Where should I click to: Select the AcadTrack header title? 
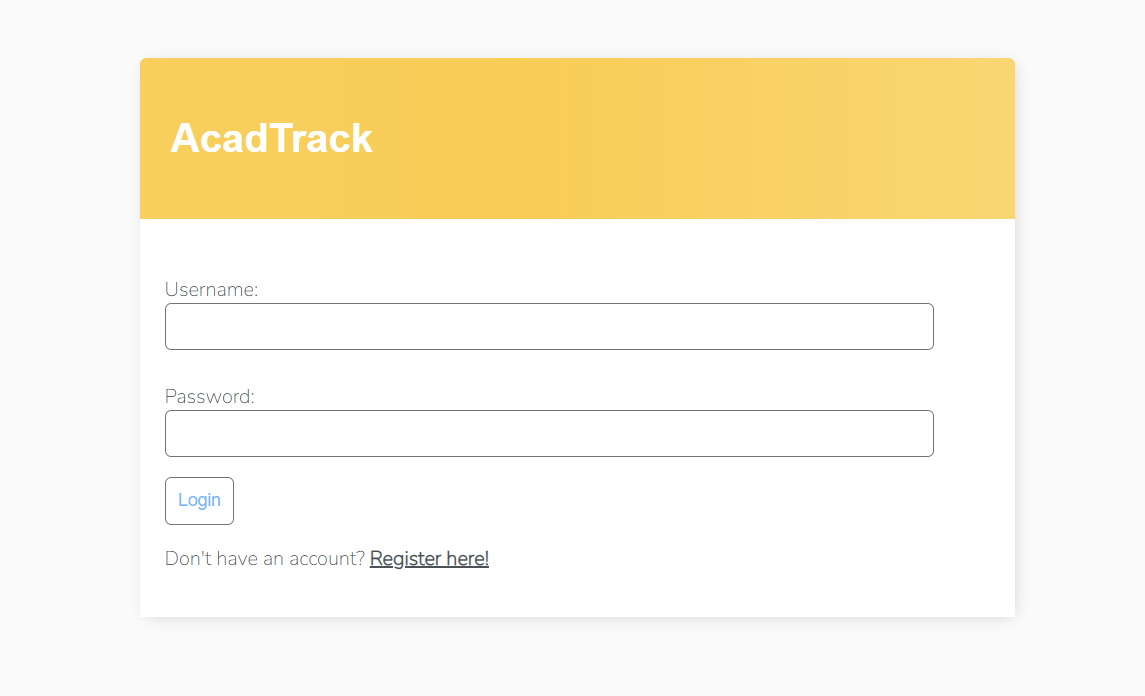272,138
